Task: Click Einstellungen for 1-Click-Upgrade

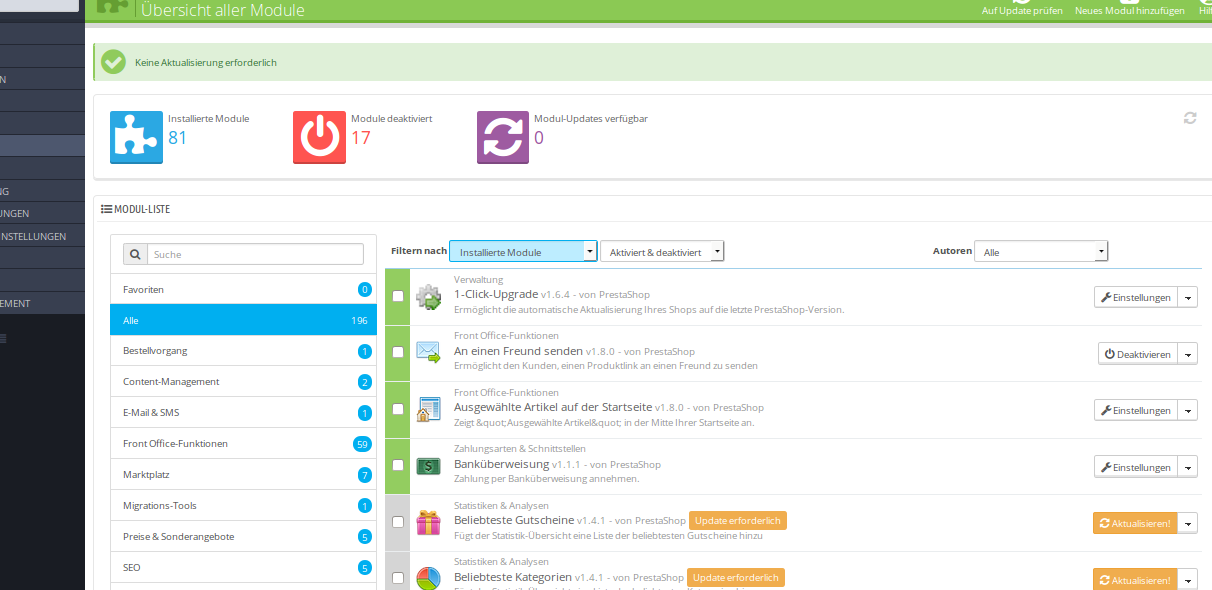Action: coord(1135,297)
